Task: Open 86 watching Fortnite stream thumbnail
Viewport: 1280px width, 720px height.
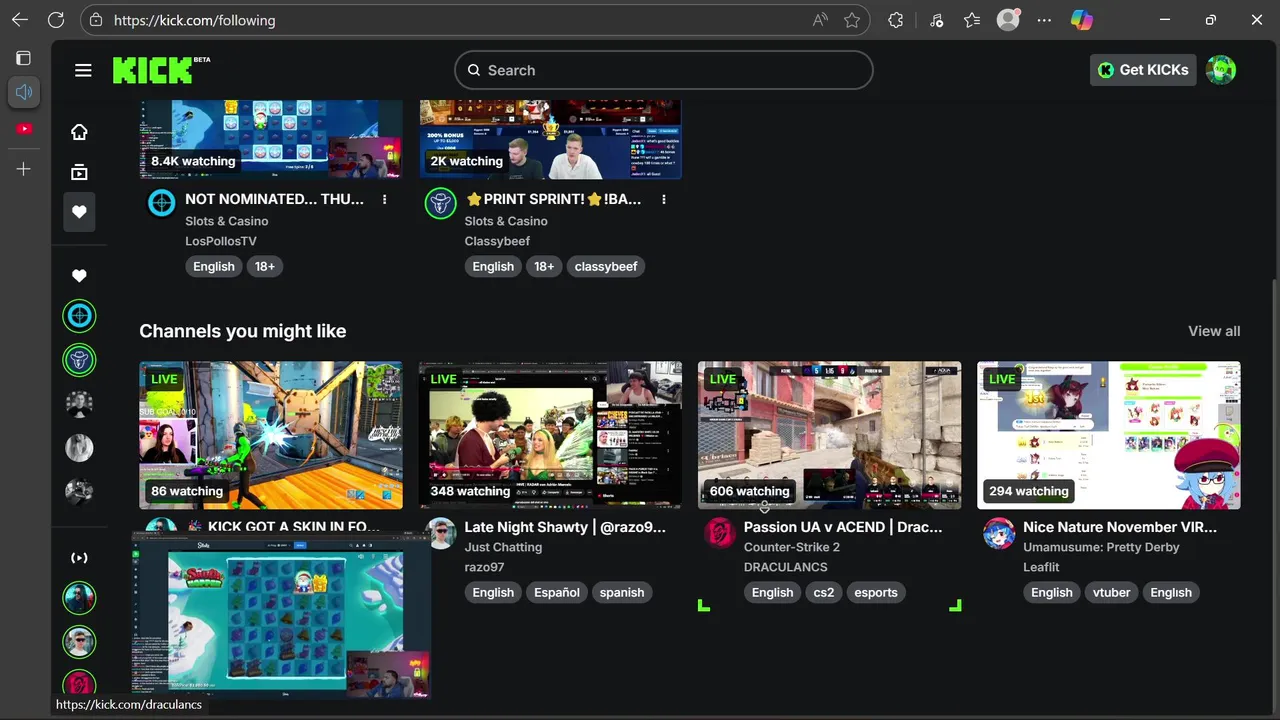Action: [x=271, y=435]
